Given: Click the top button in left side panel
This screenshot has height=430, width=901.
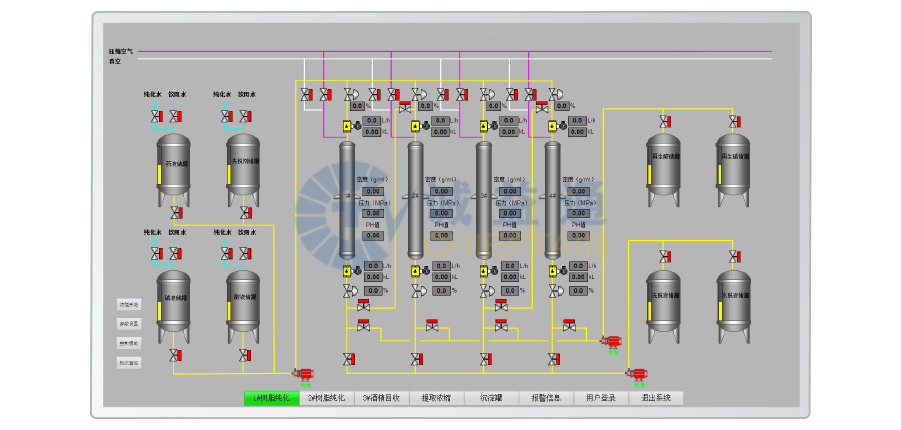Looking at the screenshot, I should coord(129,305).
